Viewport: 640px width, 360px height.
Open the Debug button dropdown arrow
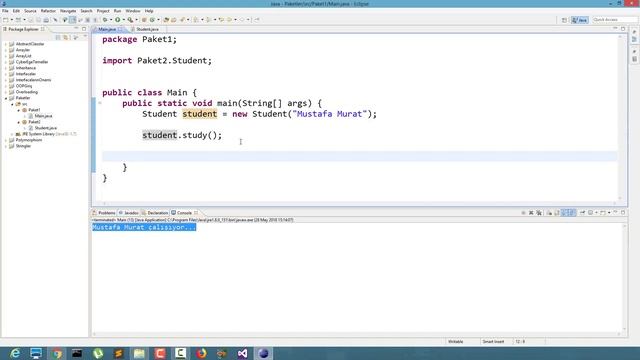pyautogui.click(x=111, y=20)
